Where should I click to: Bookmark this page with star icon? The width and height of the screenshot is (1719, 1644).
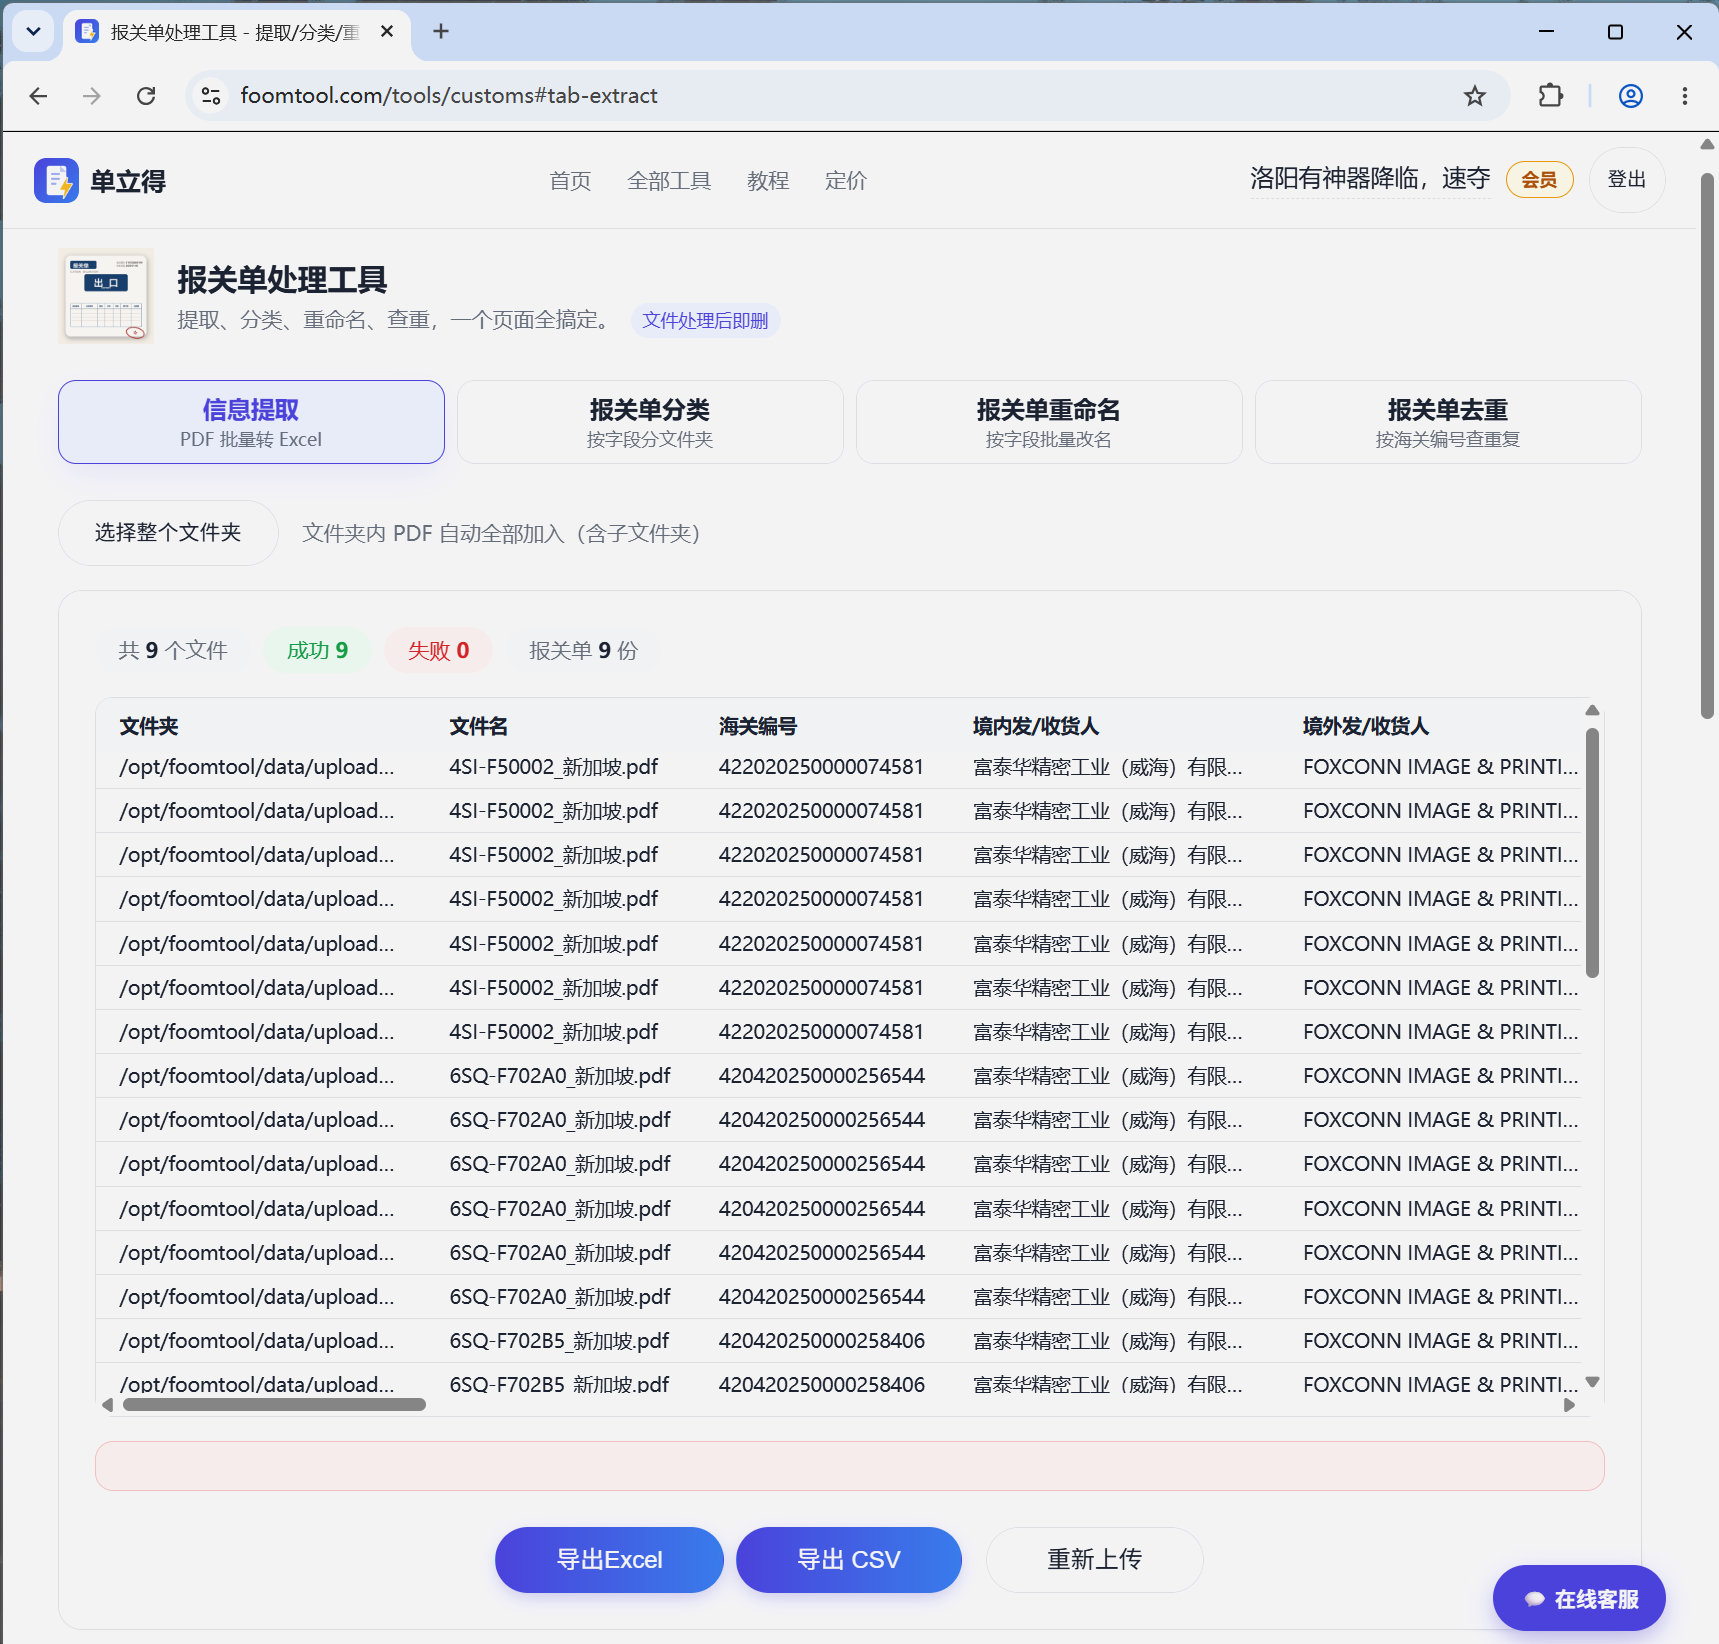[1475, 96]
